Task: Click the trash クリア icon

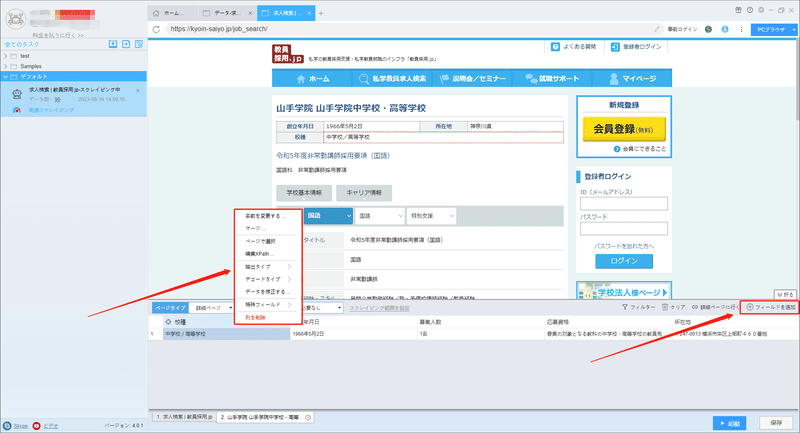Action: pyautogui.click(x=665, y=307)
